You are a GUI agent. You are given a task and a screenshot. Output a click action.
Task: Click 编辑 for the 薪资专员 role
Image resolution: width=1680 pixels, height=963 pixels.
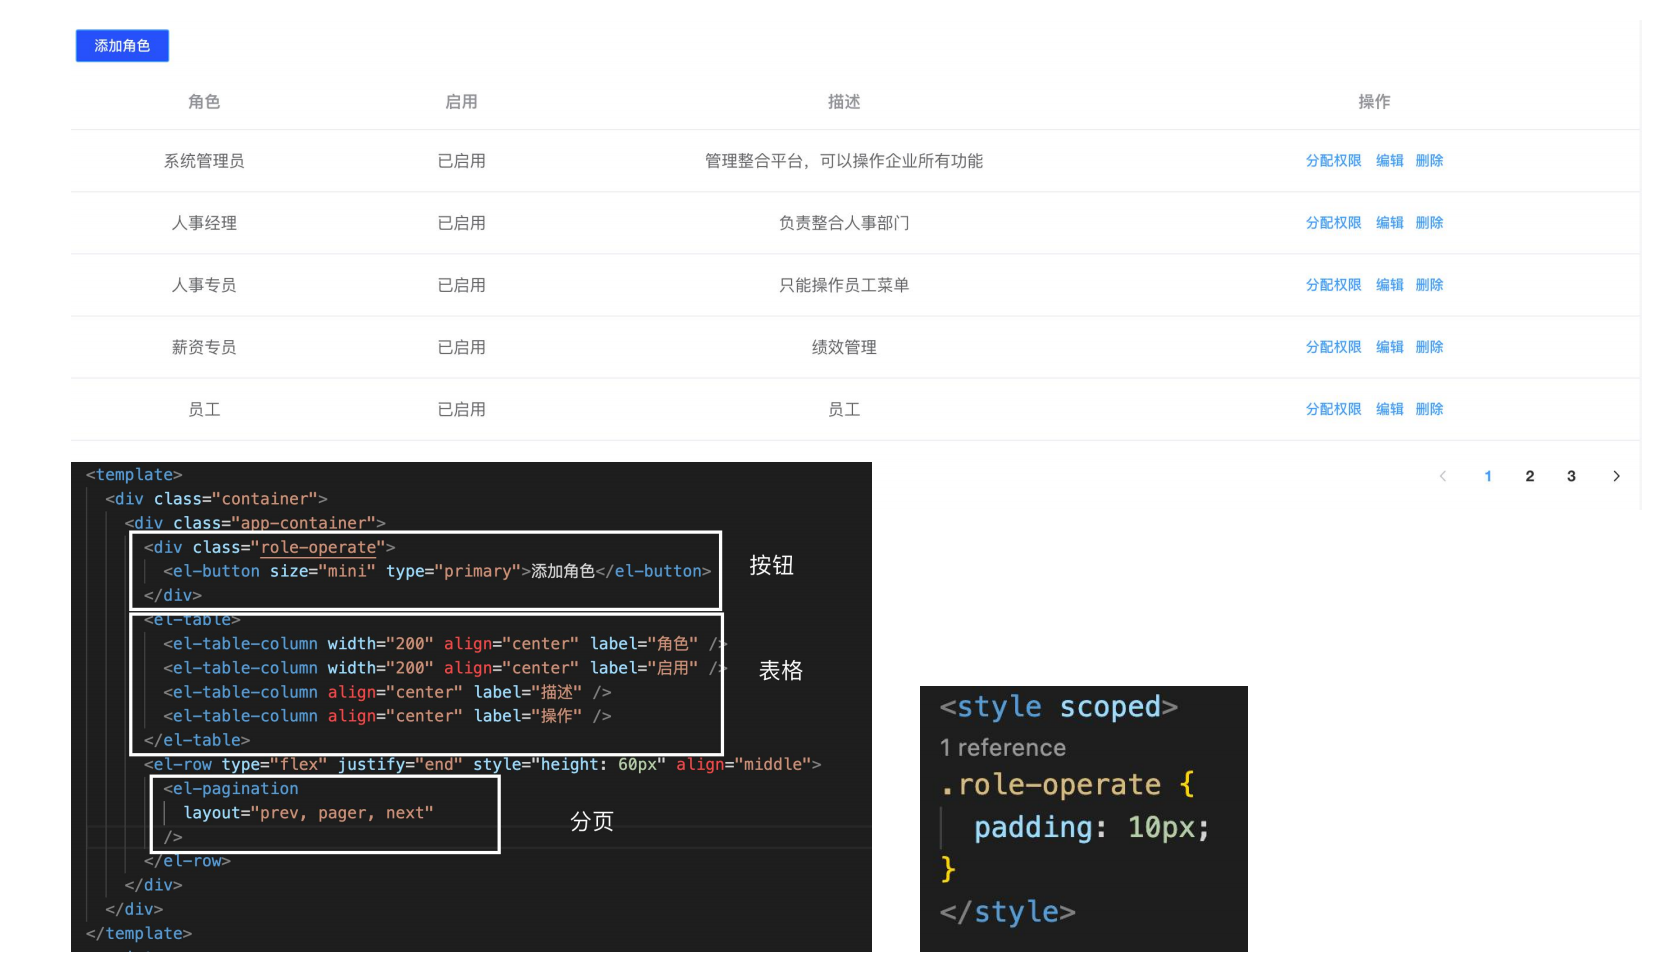pyautogui.click(x=1390, y=347)
